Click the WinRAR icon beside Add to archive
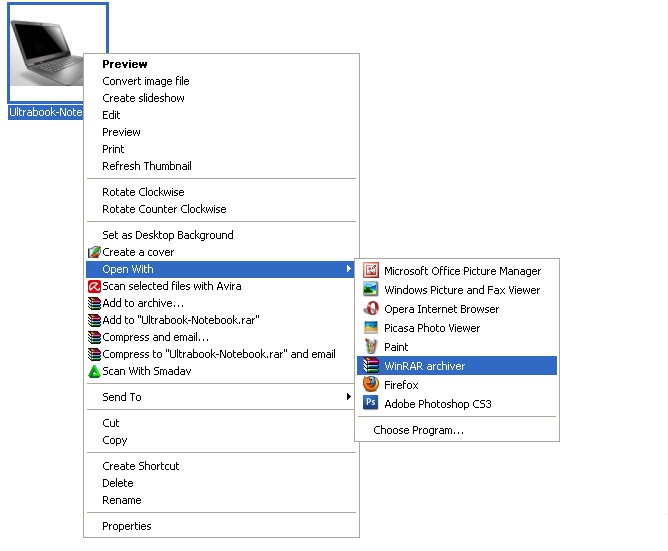The image size is (668, 551). [x=94, y=303]
